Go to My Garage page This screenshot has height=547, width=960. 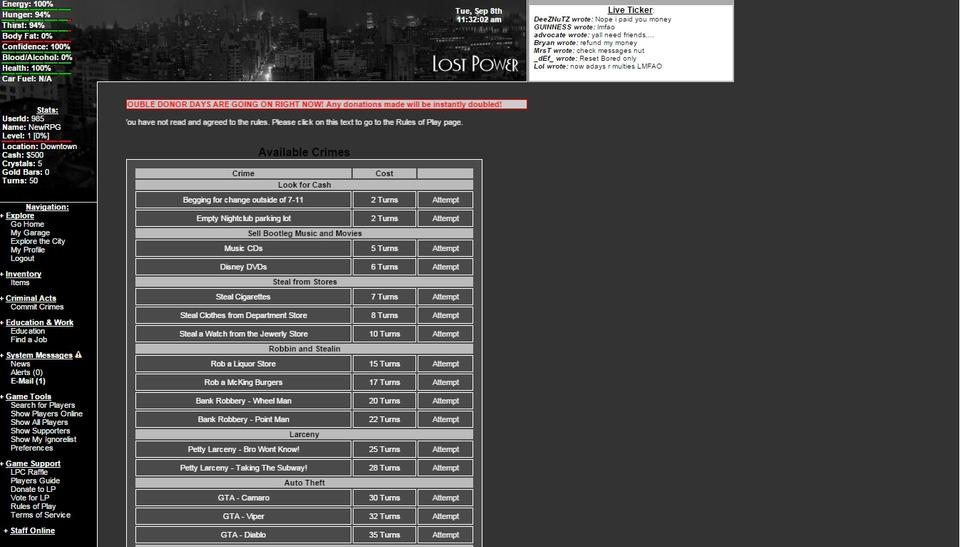[x=30, y=233]
